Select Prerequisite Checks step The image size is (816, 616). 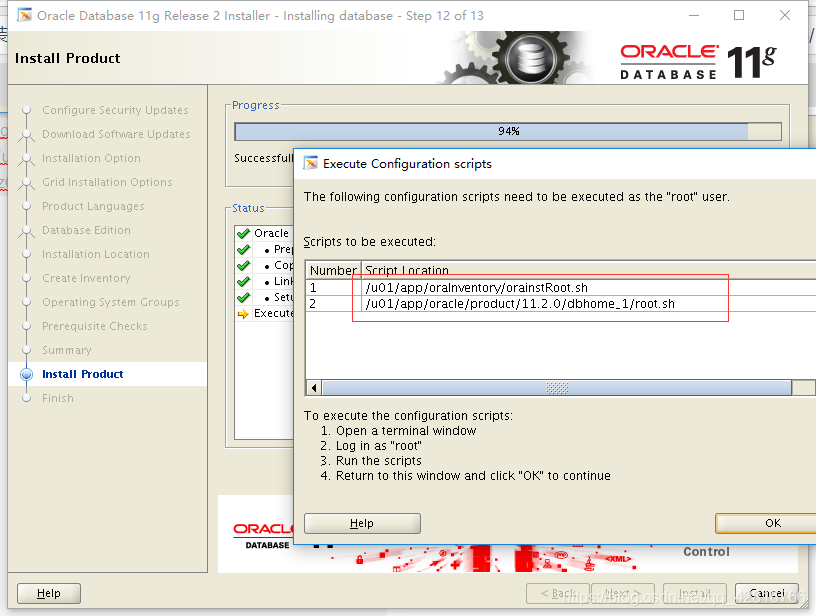tap(95, 326)
